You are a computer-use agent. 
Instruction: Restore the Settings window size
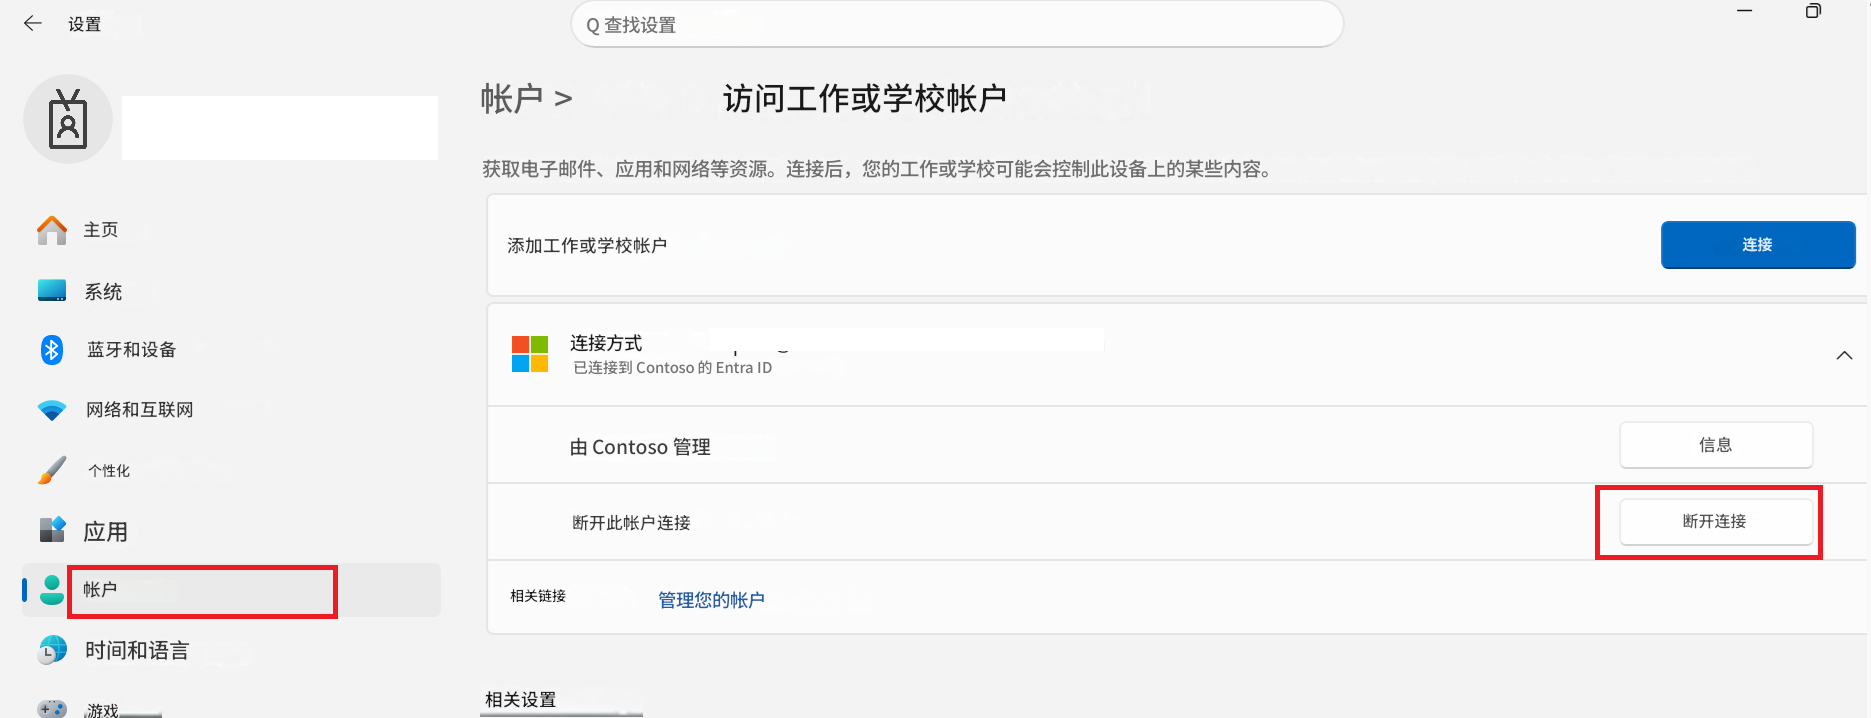[x=1813, y=11]
